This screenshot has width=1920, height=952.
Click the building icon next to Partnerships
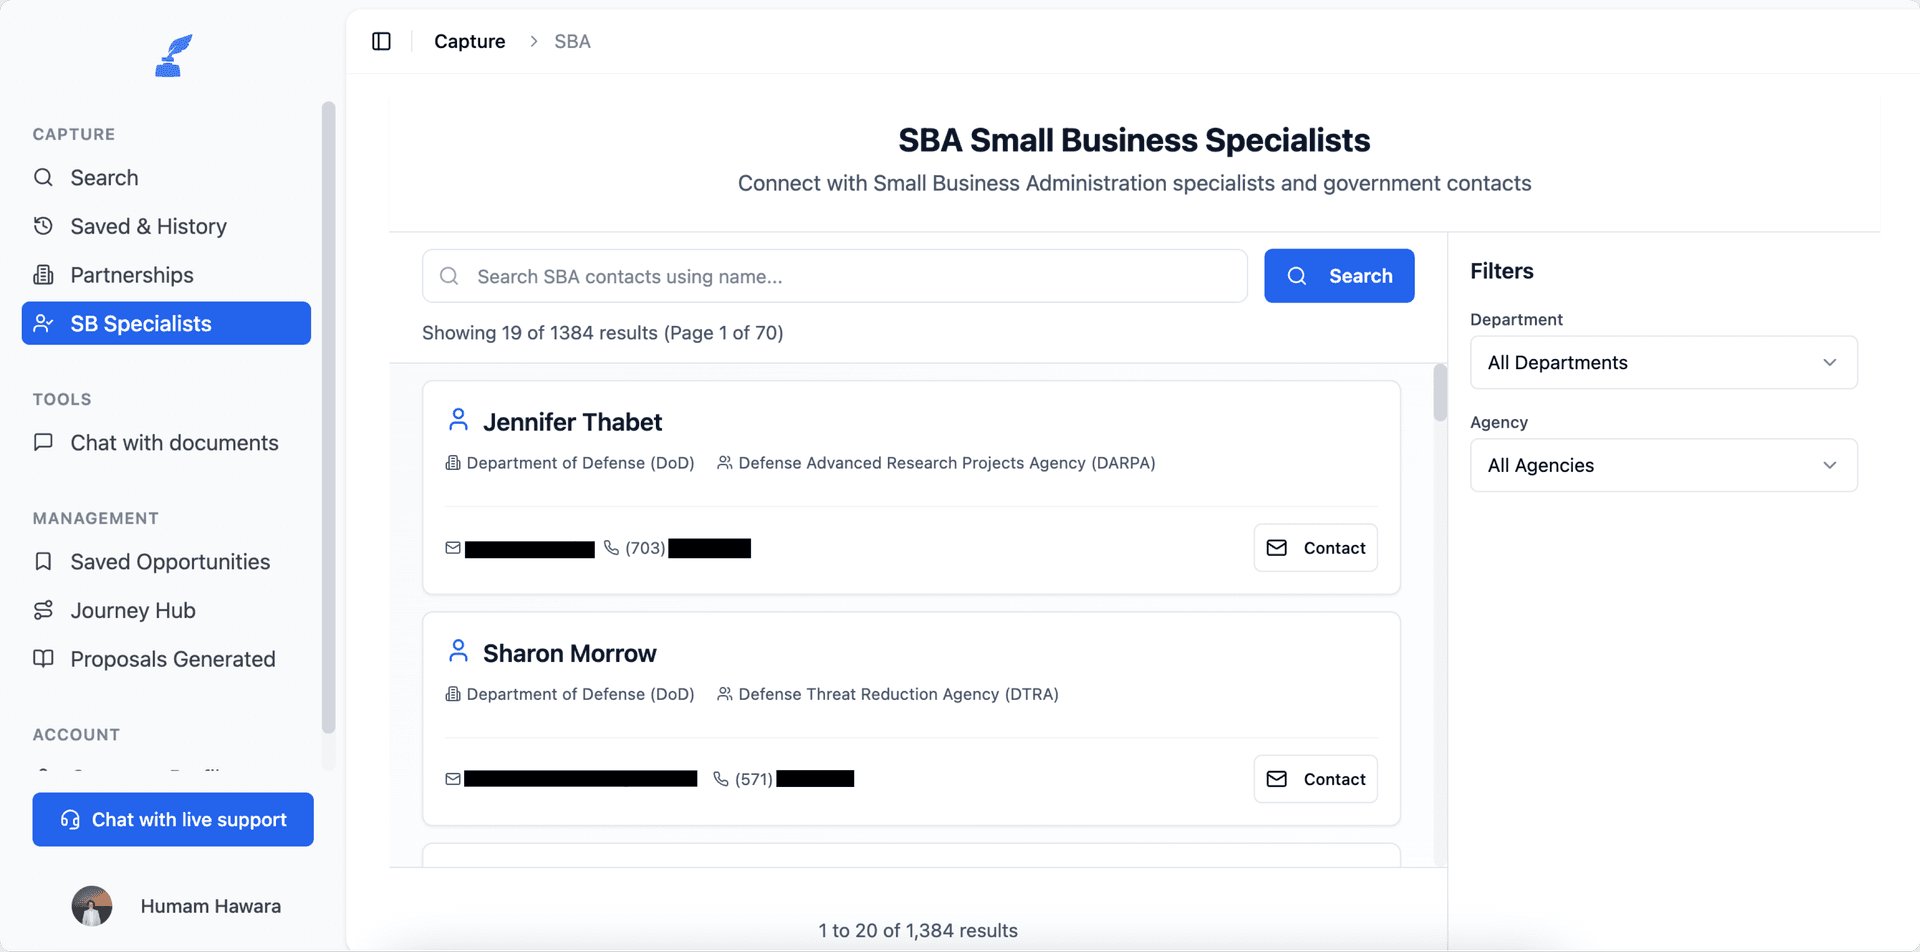43,274
